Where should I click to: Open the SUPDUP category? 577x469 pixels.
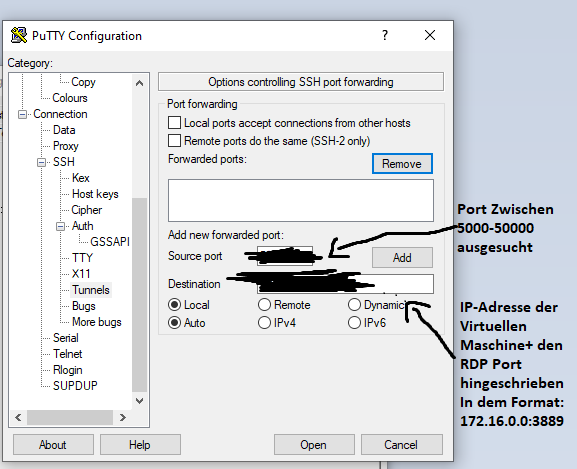[75, 385]
